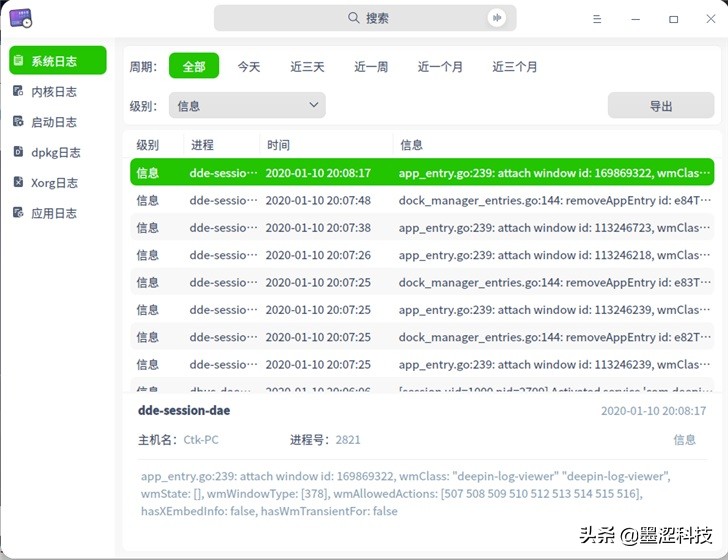The image size is (728, 560).
Task: Sort by the 进程 column header
Action: tap(202, 145)
